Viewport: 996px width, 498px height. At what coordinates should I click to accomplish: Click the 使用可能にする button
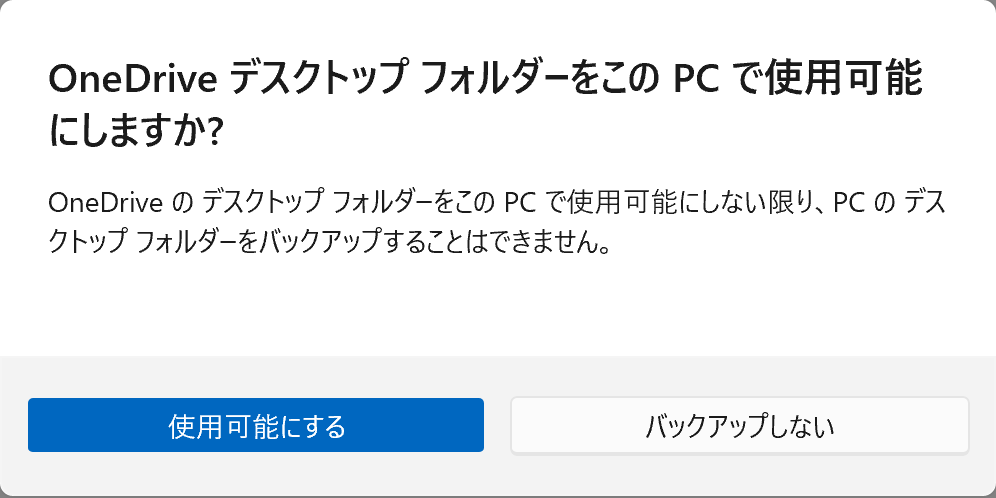[256, 425]
